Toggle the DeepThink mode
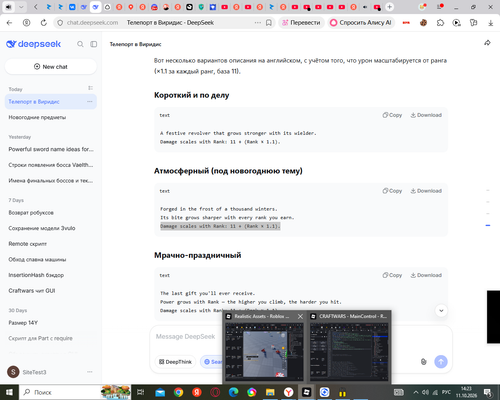The height and width of the screenshot is (400, 500). [x=175, y=362]
